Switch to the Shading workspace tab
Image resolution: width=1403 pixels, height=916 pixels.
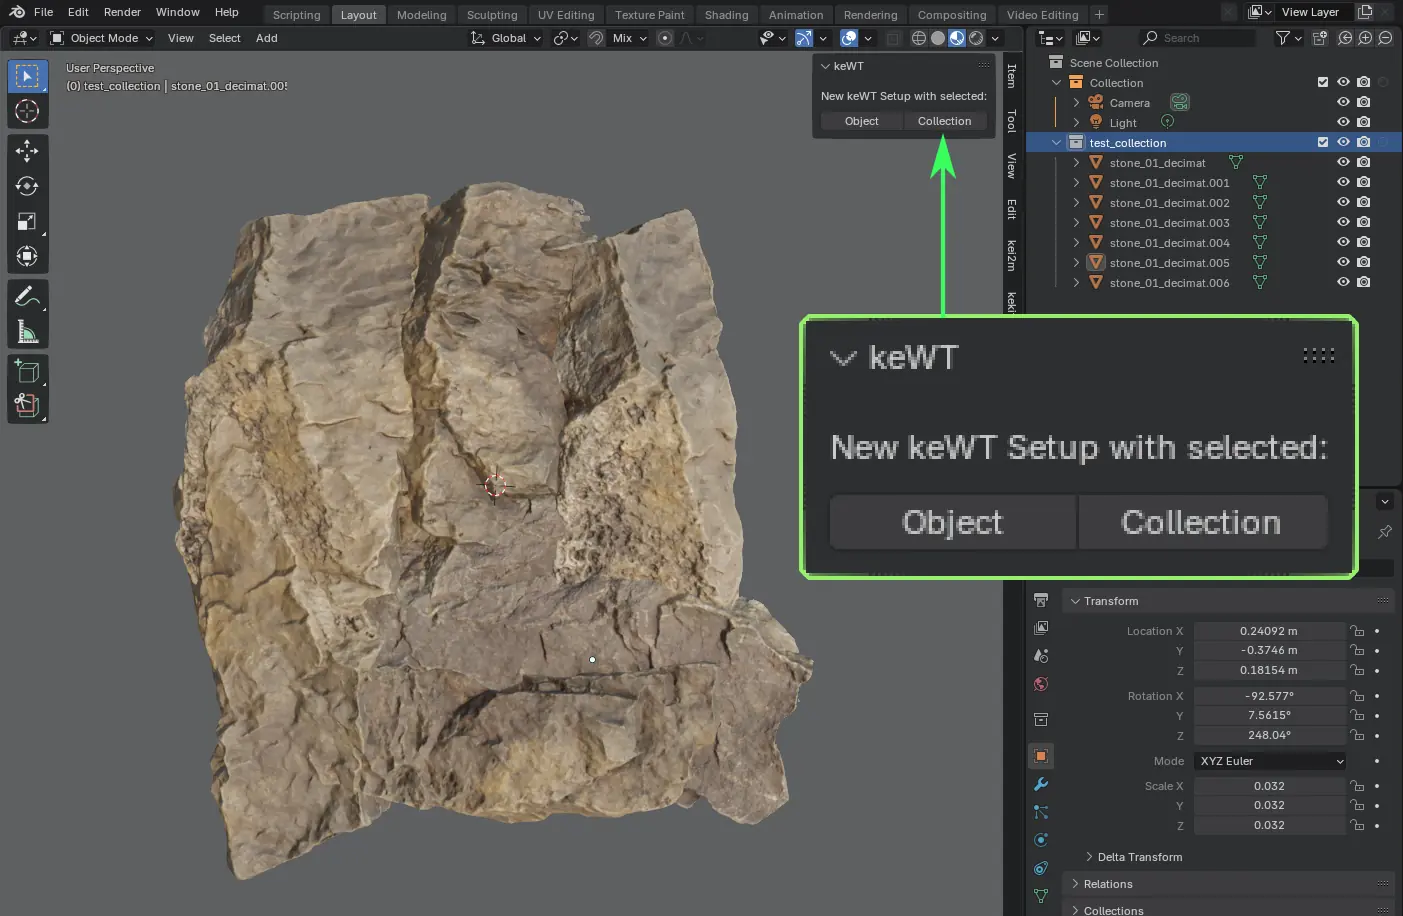pos(726,15)
